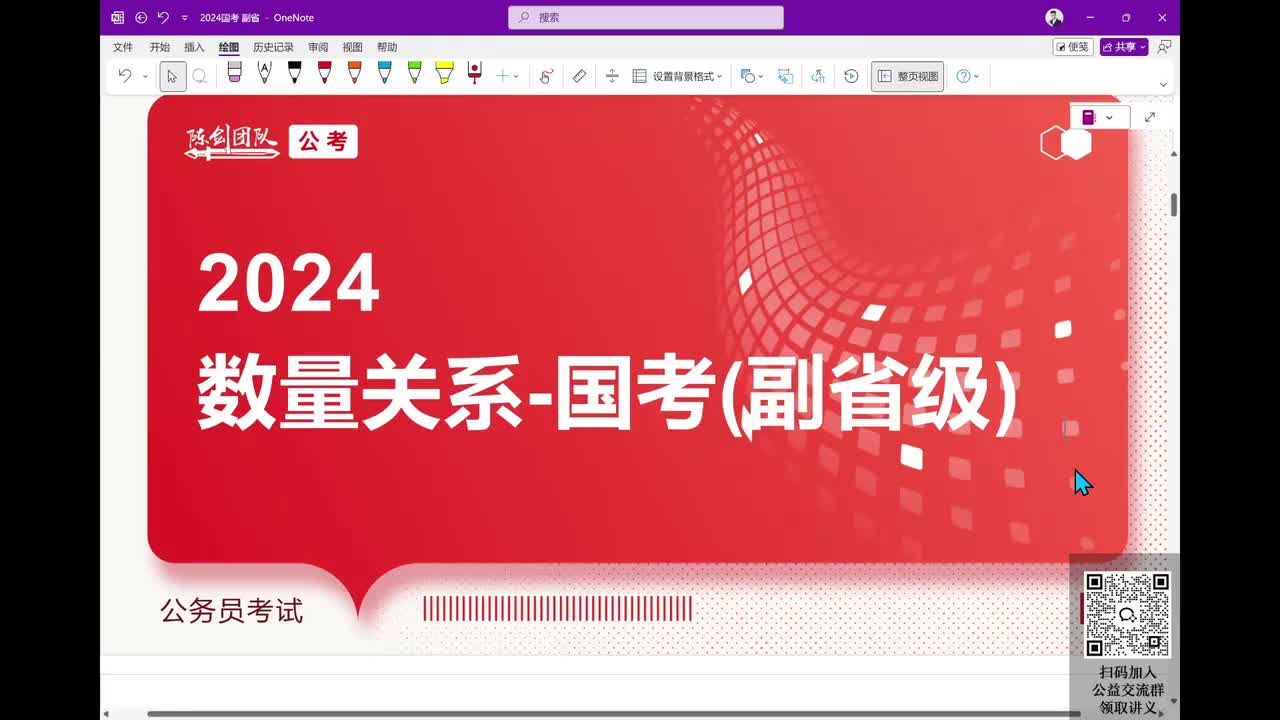Select the yellow highlighter
Viewport: 1280px width, 720px height.
tap(444, 73)
